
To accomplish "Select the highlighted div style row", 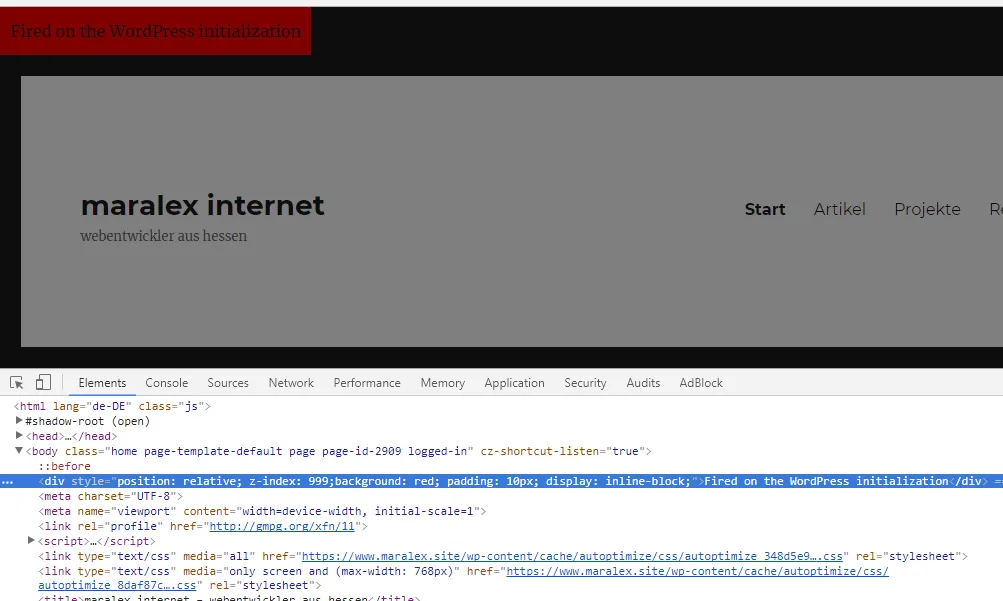I will pyautogui.click(x=502, y=481).
